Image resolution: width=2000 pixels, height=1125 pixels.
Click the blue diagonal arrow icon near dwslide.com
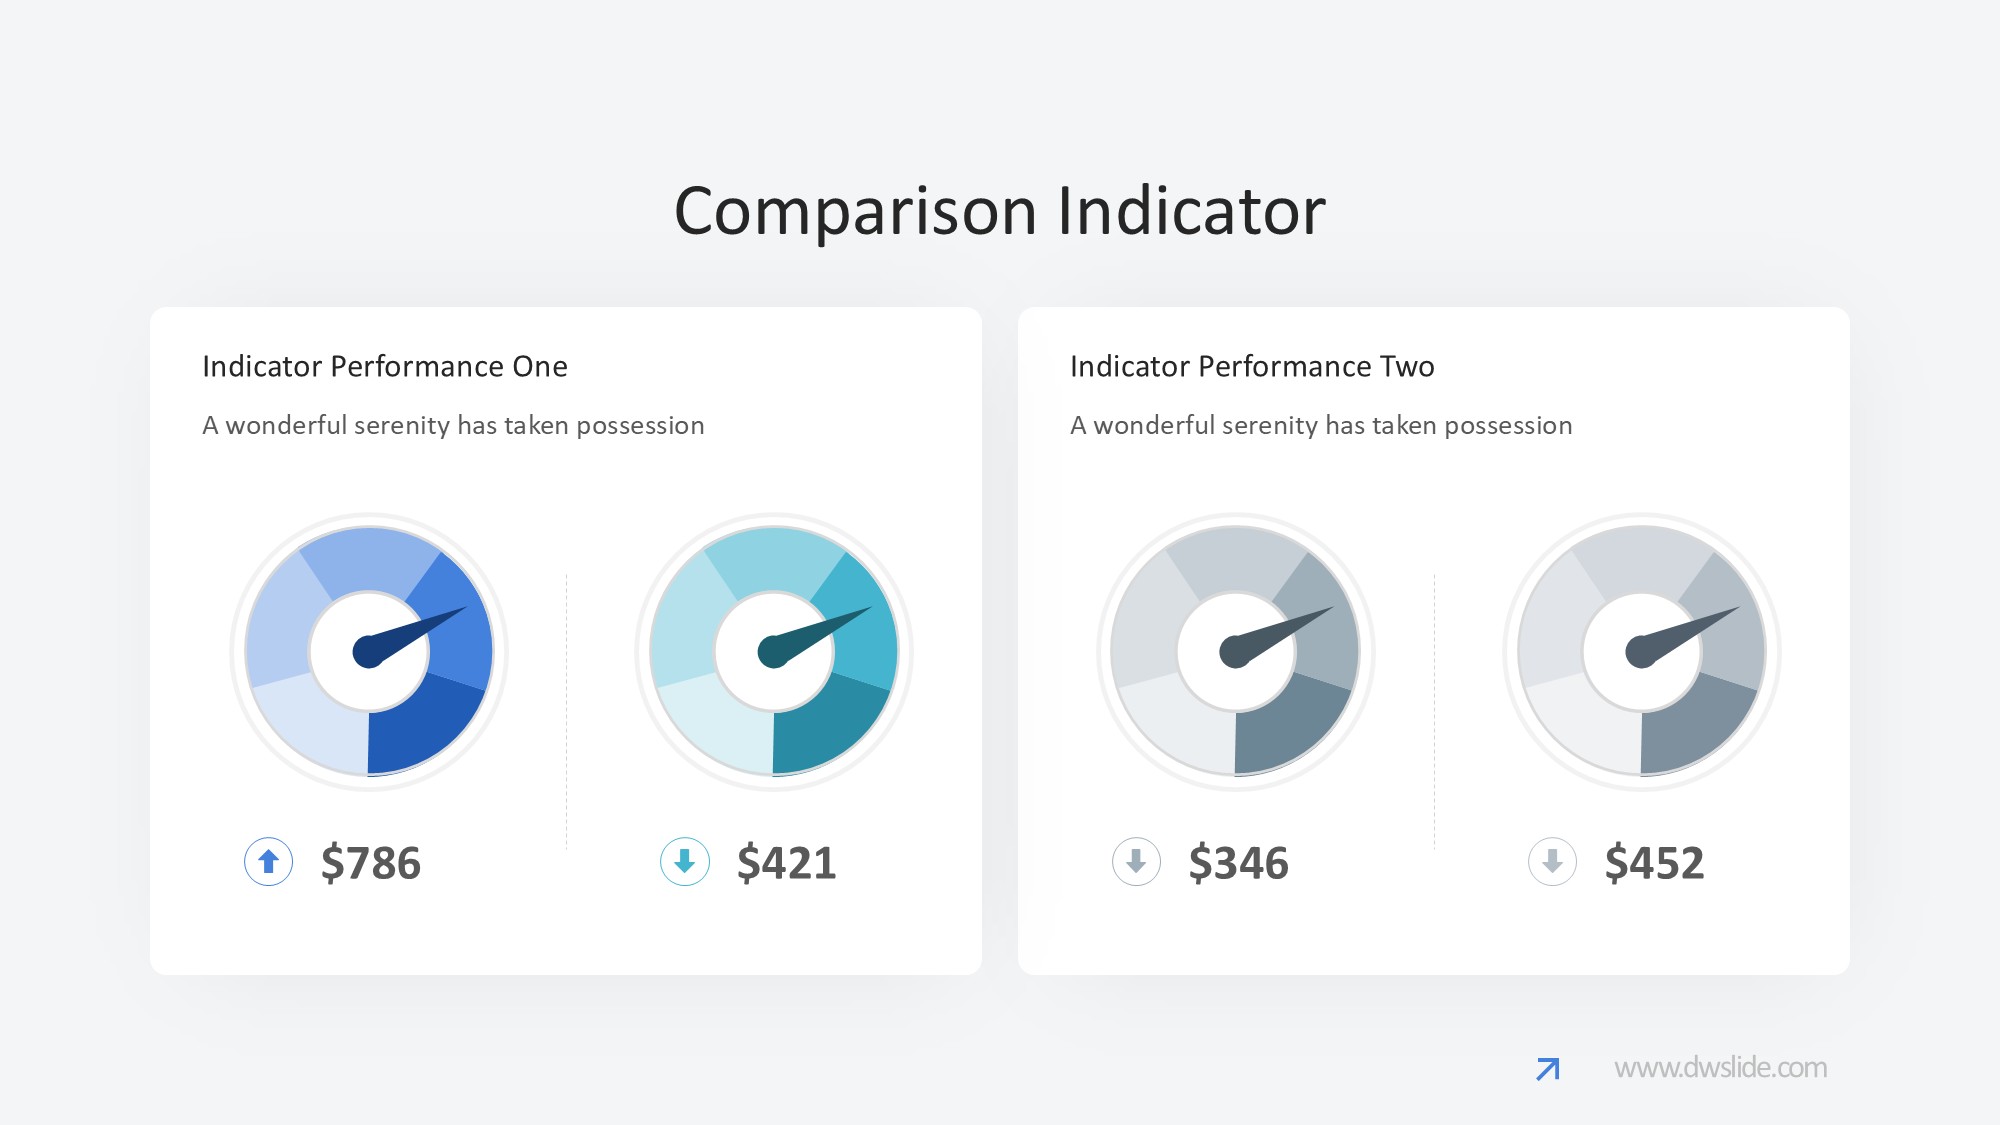click(x=1548, y=1069)
